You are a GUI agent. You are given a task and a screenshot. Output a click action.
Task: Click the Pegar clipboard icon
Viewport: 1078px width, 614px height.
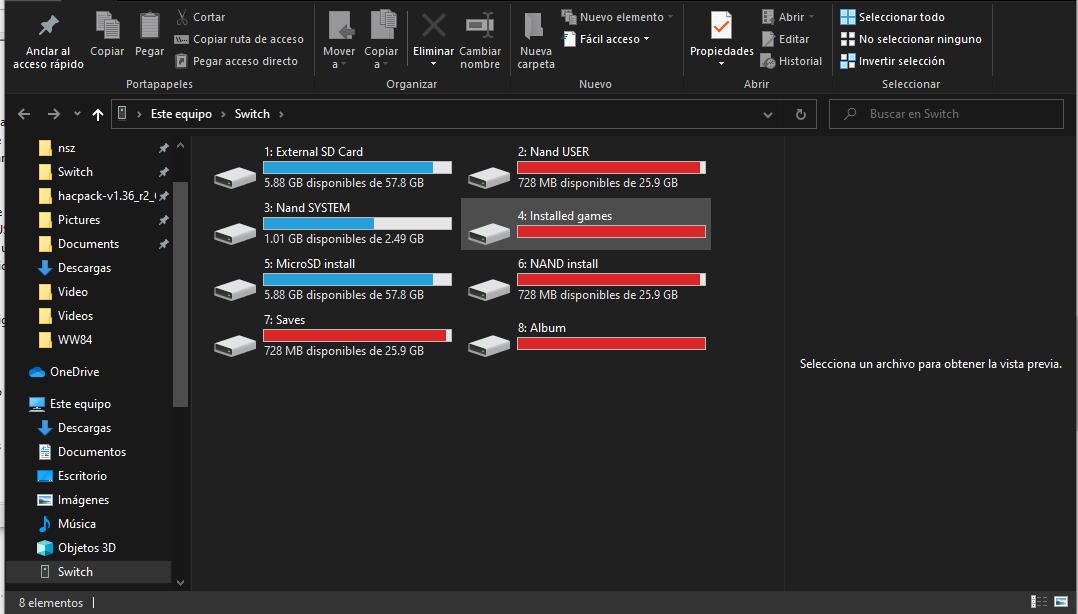click(149, 26)
